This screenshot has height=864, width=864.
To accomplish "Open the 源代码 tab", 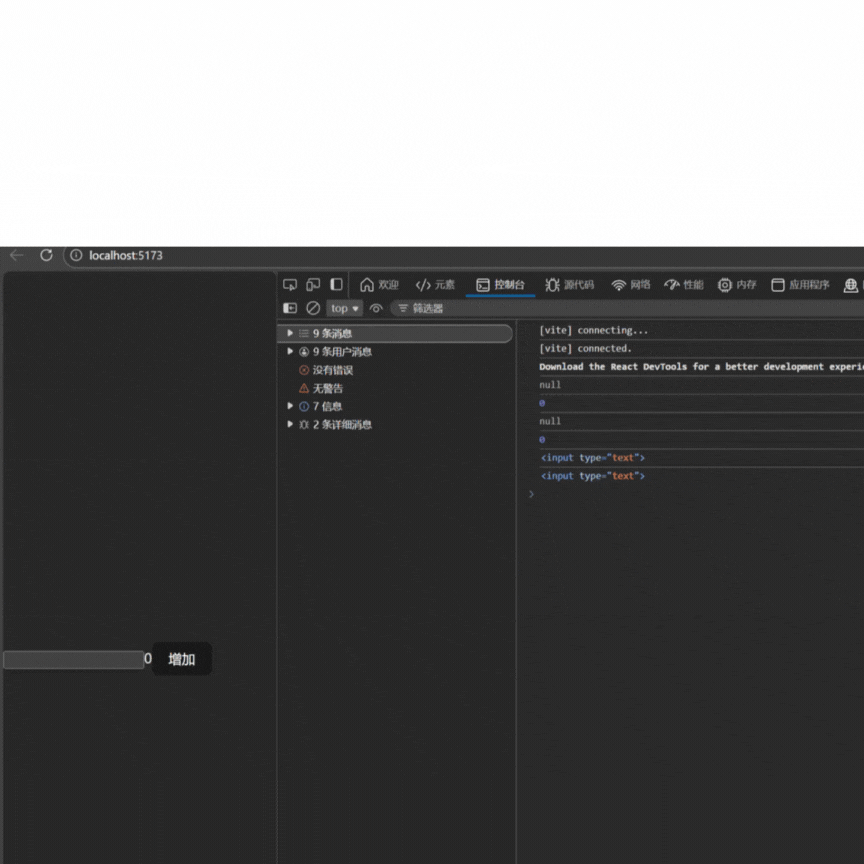I will pyautogui.click(x=570, y=285).
